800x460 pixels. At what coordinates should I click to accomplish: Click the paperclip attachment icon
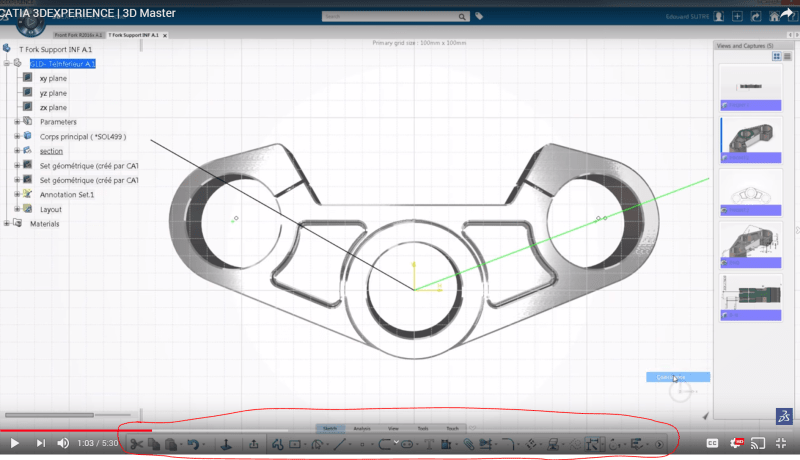pos(469,444)
